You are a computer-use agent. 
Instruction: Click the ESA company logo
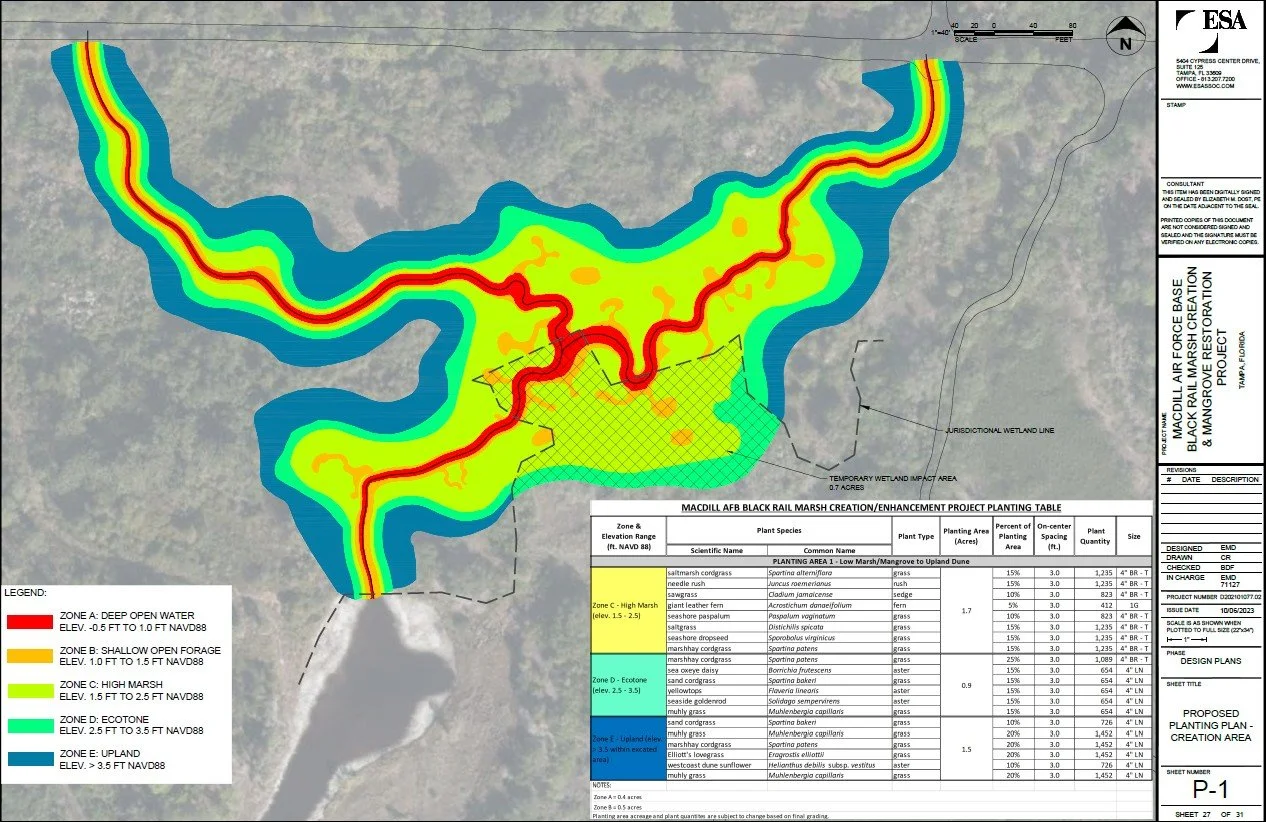(1211, 30)
